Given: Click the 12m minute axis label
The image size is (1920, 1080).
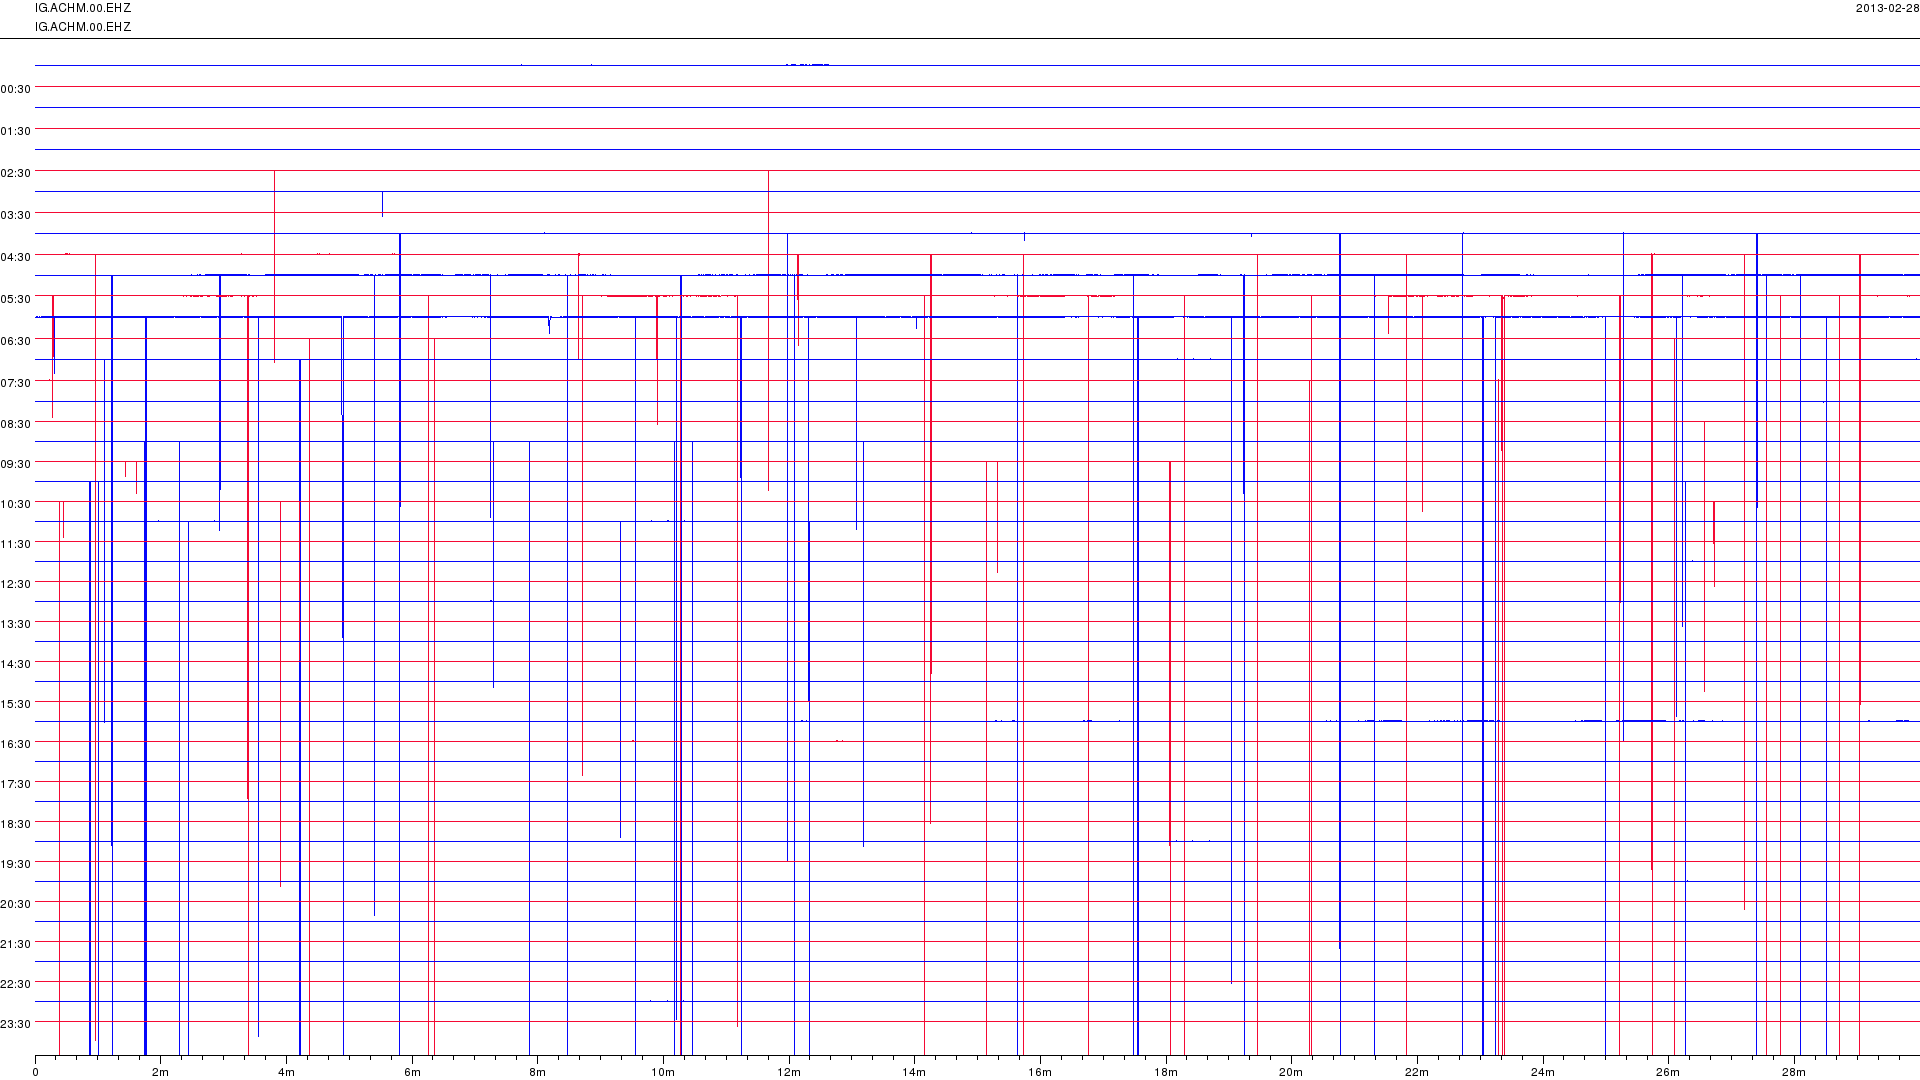Looking at the screenshot, I should pos(789,1073).
